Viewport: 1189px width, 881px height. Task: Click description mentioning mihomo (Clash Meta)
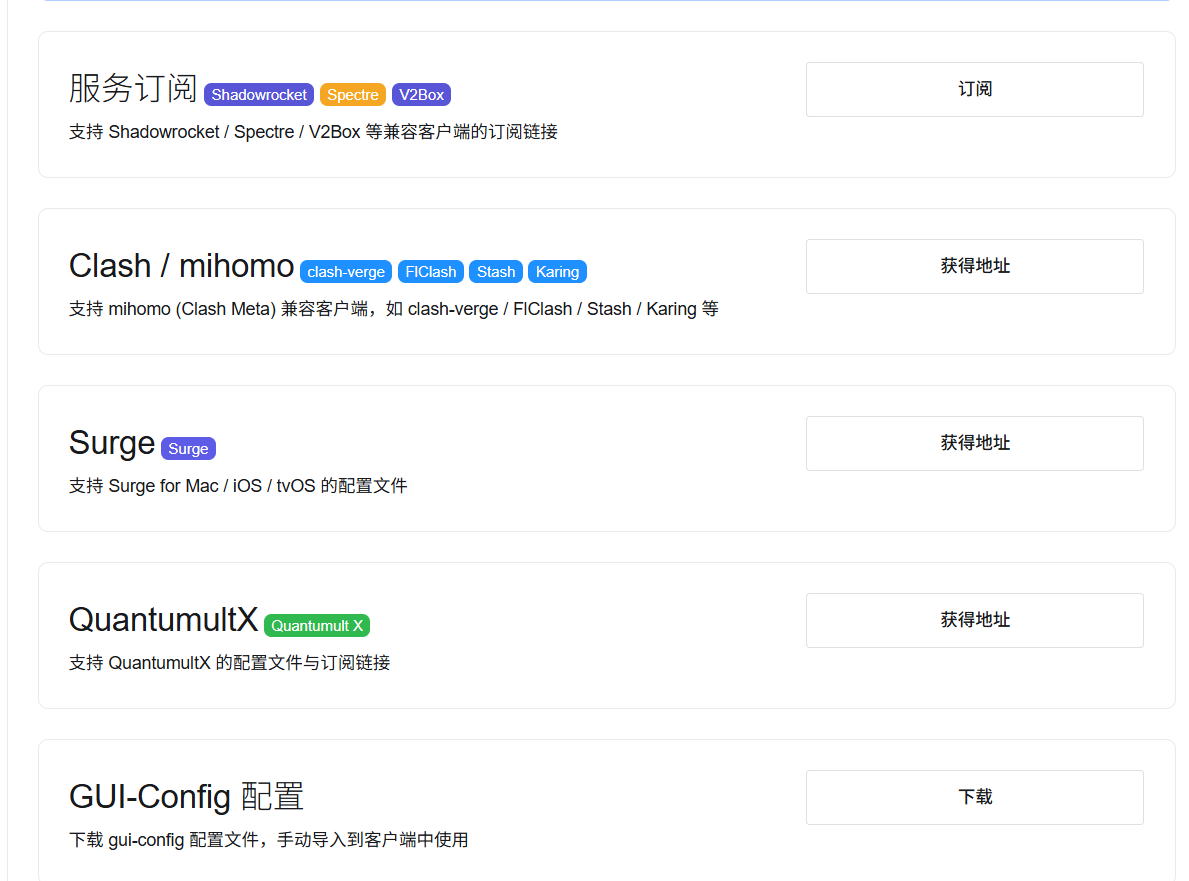(x=394, y=309)
